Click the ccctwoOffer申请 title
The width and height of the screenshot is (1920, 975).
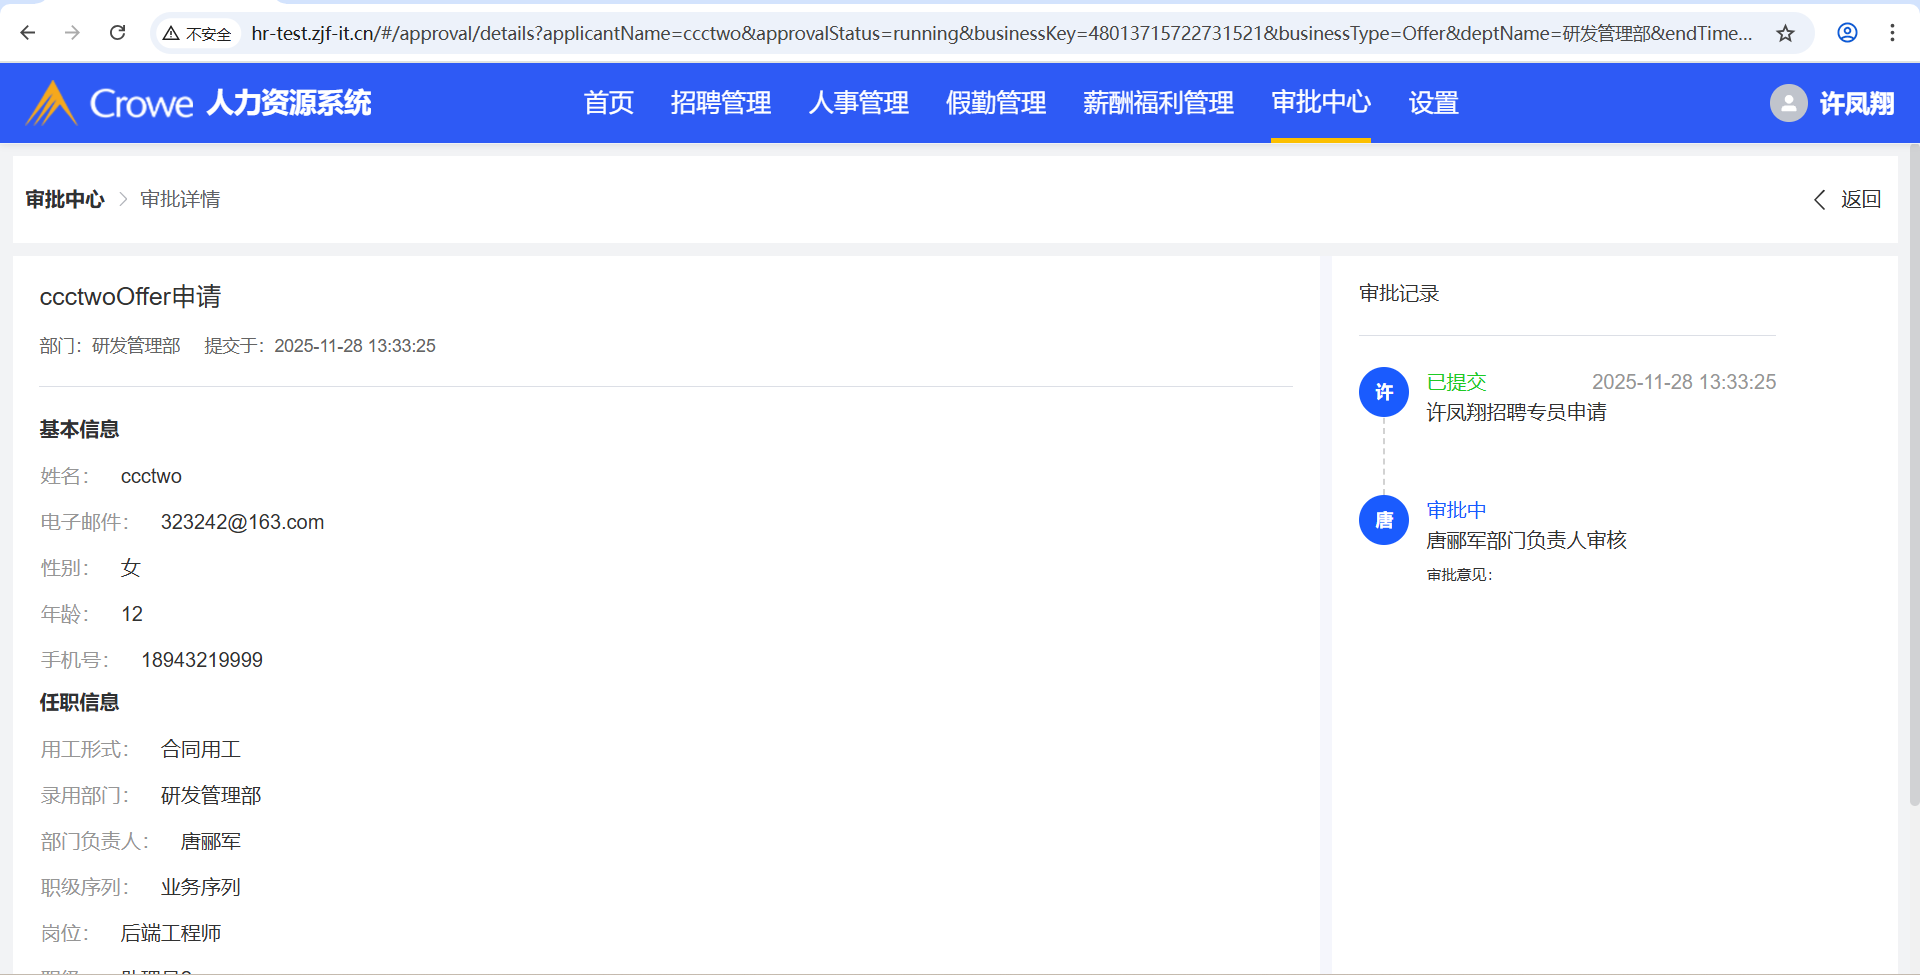(130, 297)
